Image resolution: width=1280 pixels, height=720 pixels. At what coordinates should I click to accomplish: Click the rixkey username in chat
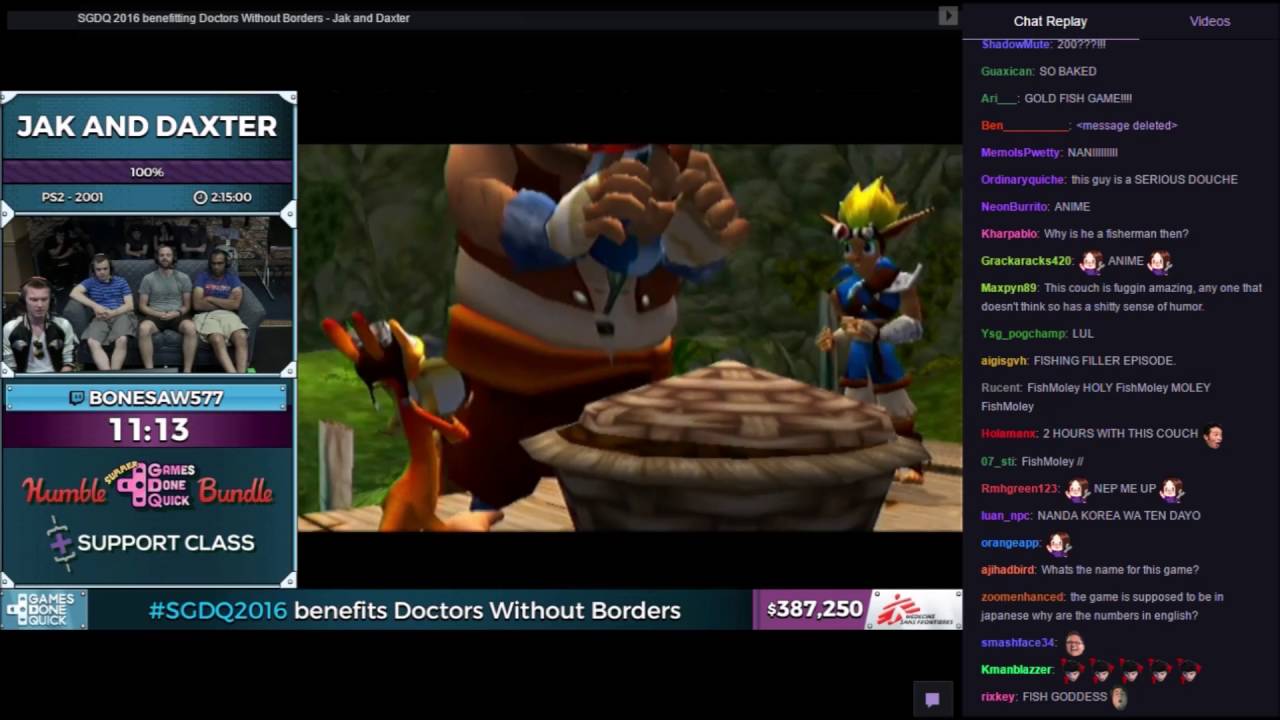tap(998, 696)
